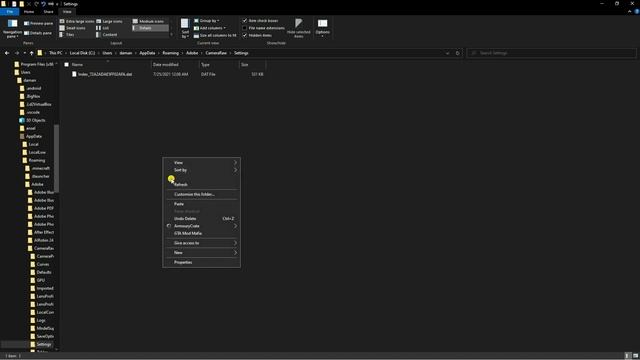Click the refresh icon beside the address bar

click(458, 53)
